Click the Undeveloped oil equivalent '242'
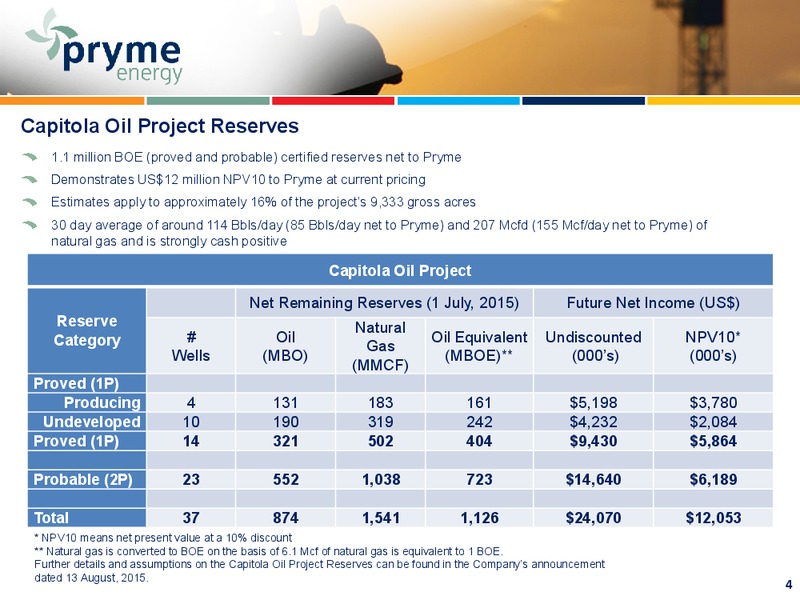The width and height of the screenshot is (800, 600). point(479,422)
